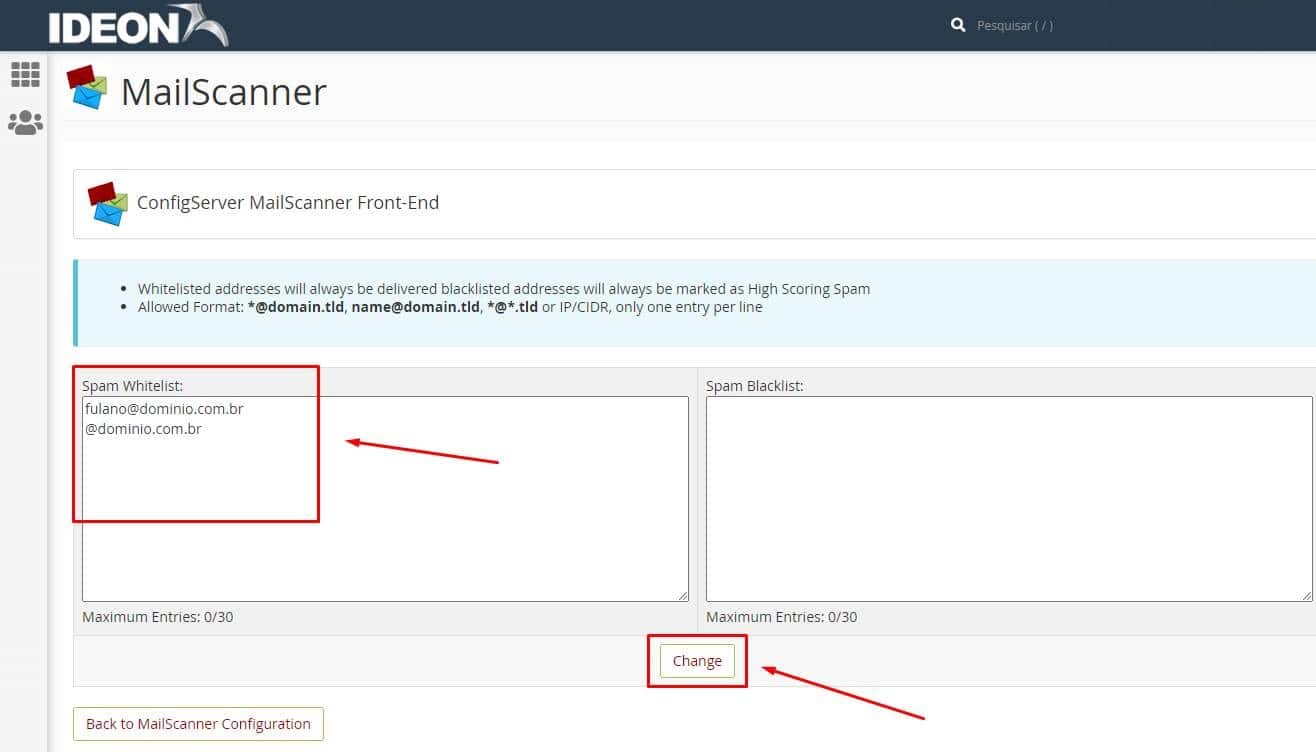Select the users icon in the left sidebar

coord(24,122)
